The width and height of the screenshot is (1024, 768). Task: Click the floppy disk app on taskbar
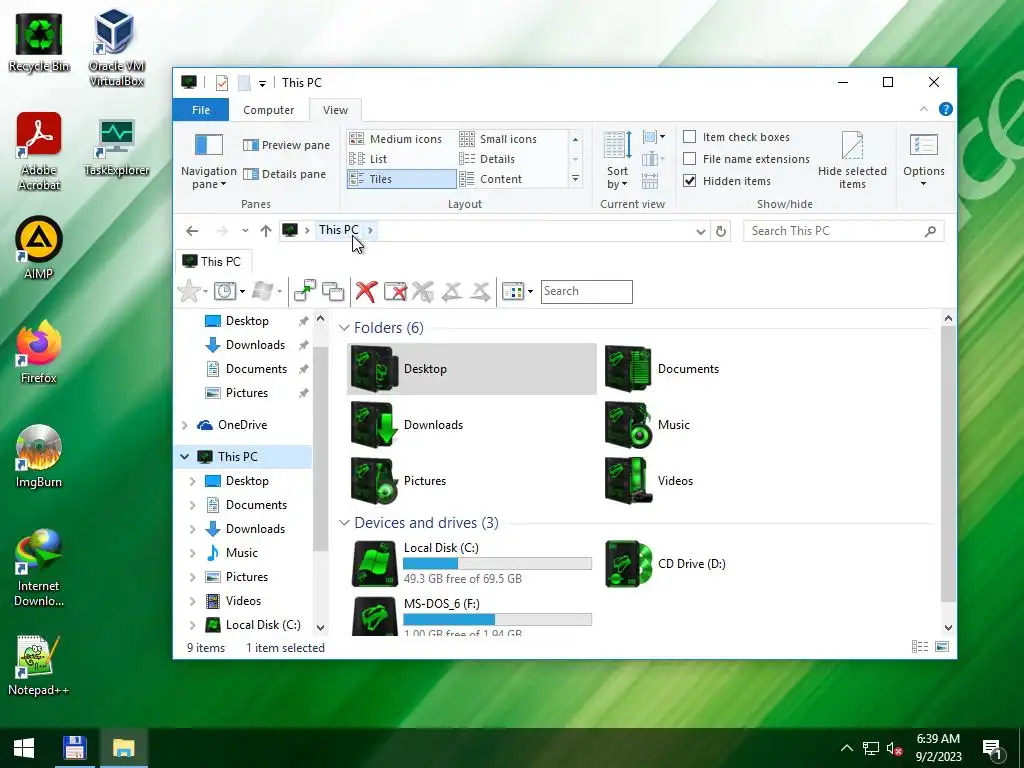[74, 748]
